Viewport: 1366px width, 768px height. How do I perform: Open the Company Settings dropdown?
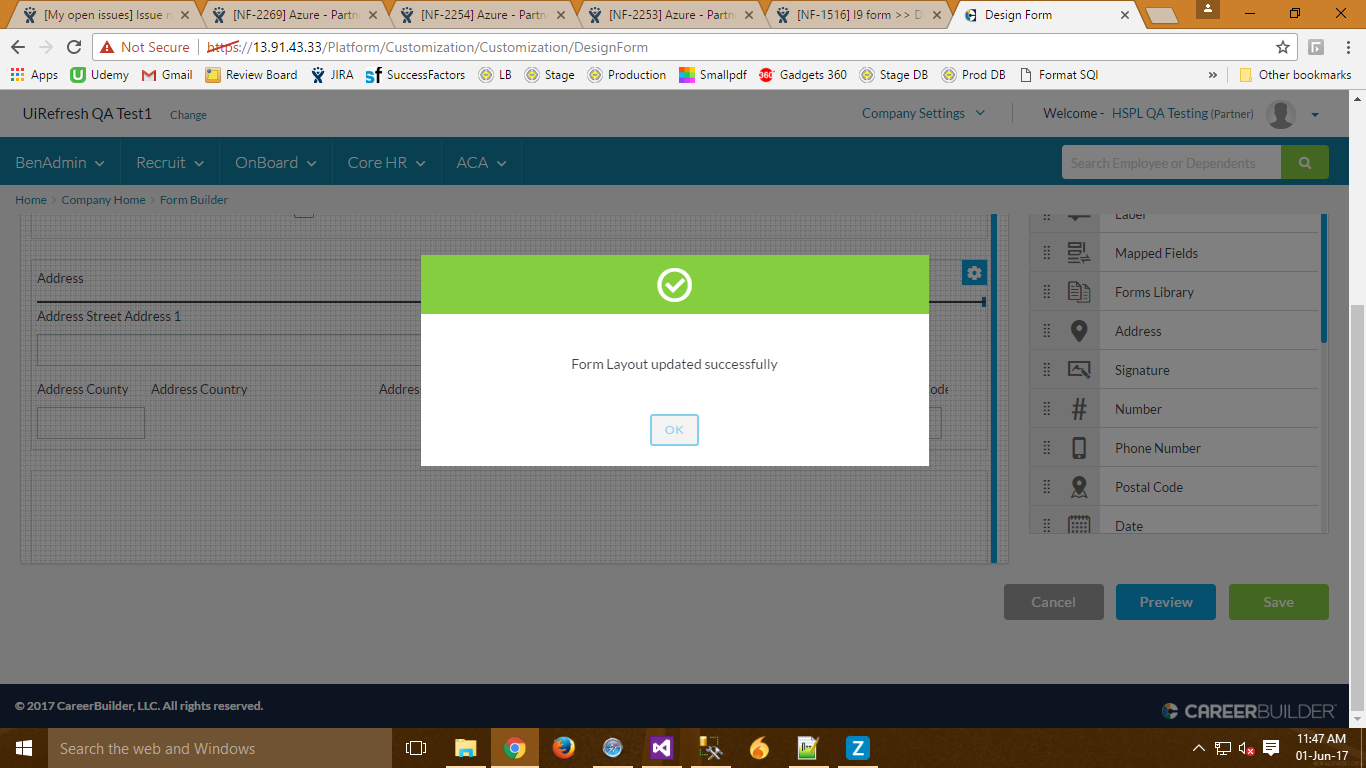coord(923,113)
